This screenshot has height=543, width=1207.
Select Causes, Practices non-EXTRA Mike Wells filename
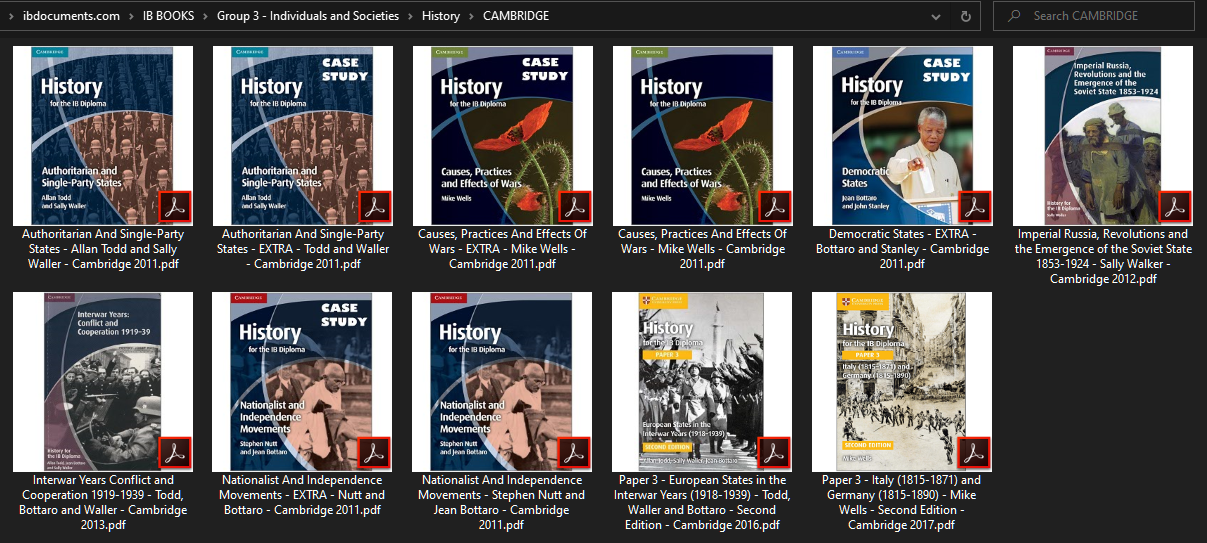pyautogui.click(x=702, y=249)
